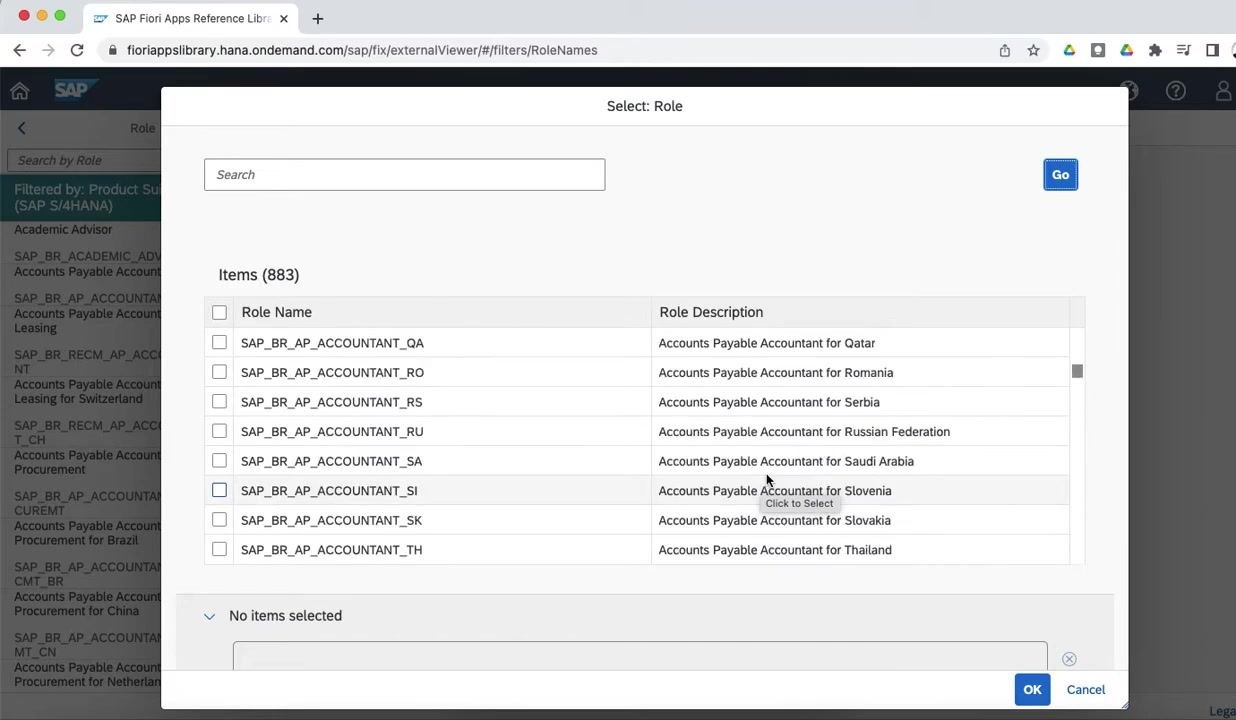
Task: Click the selected items token field
Action: 640,656
